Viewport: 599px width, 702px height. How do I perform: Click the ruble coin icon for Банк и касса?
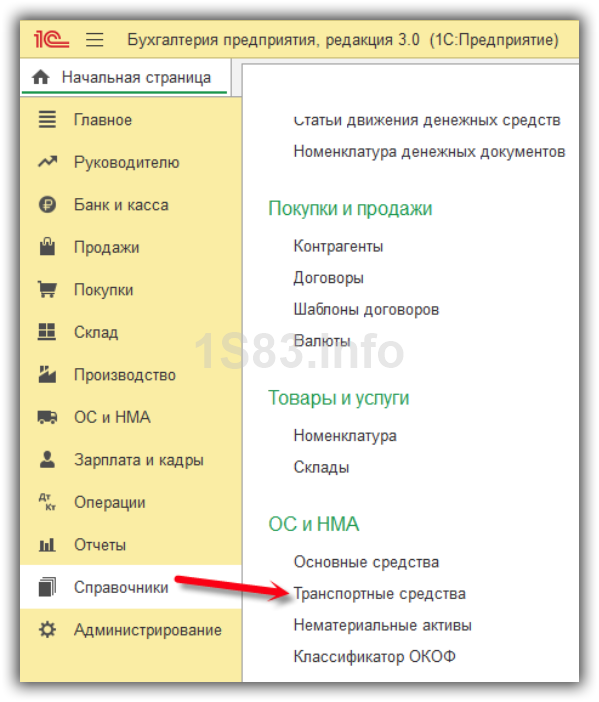[47, 205]
